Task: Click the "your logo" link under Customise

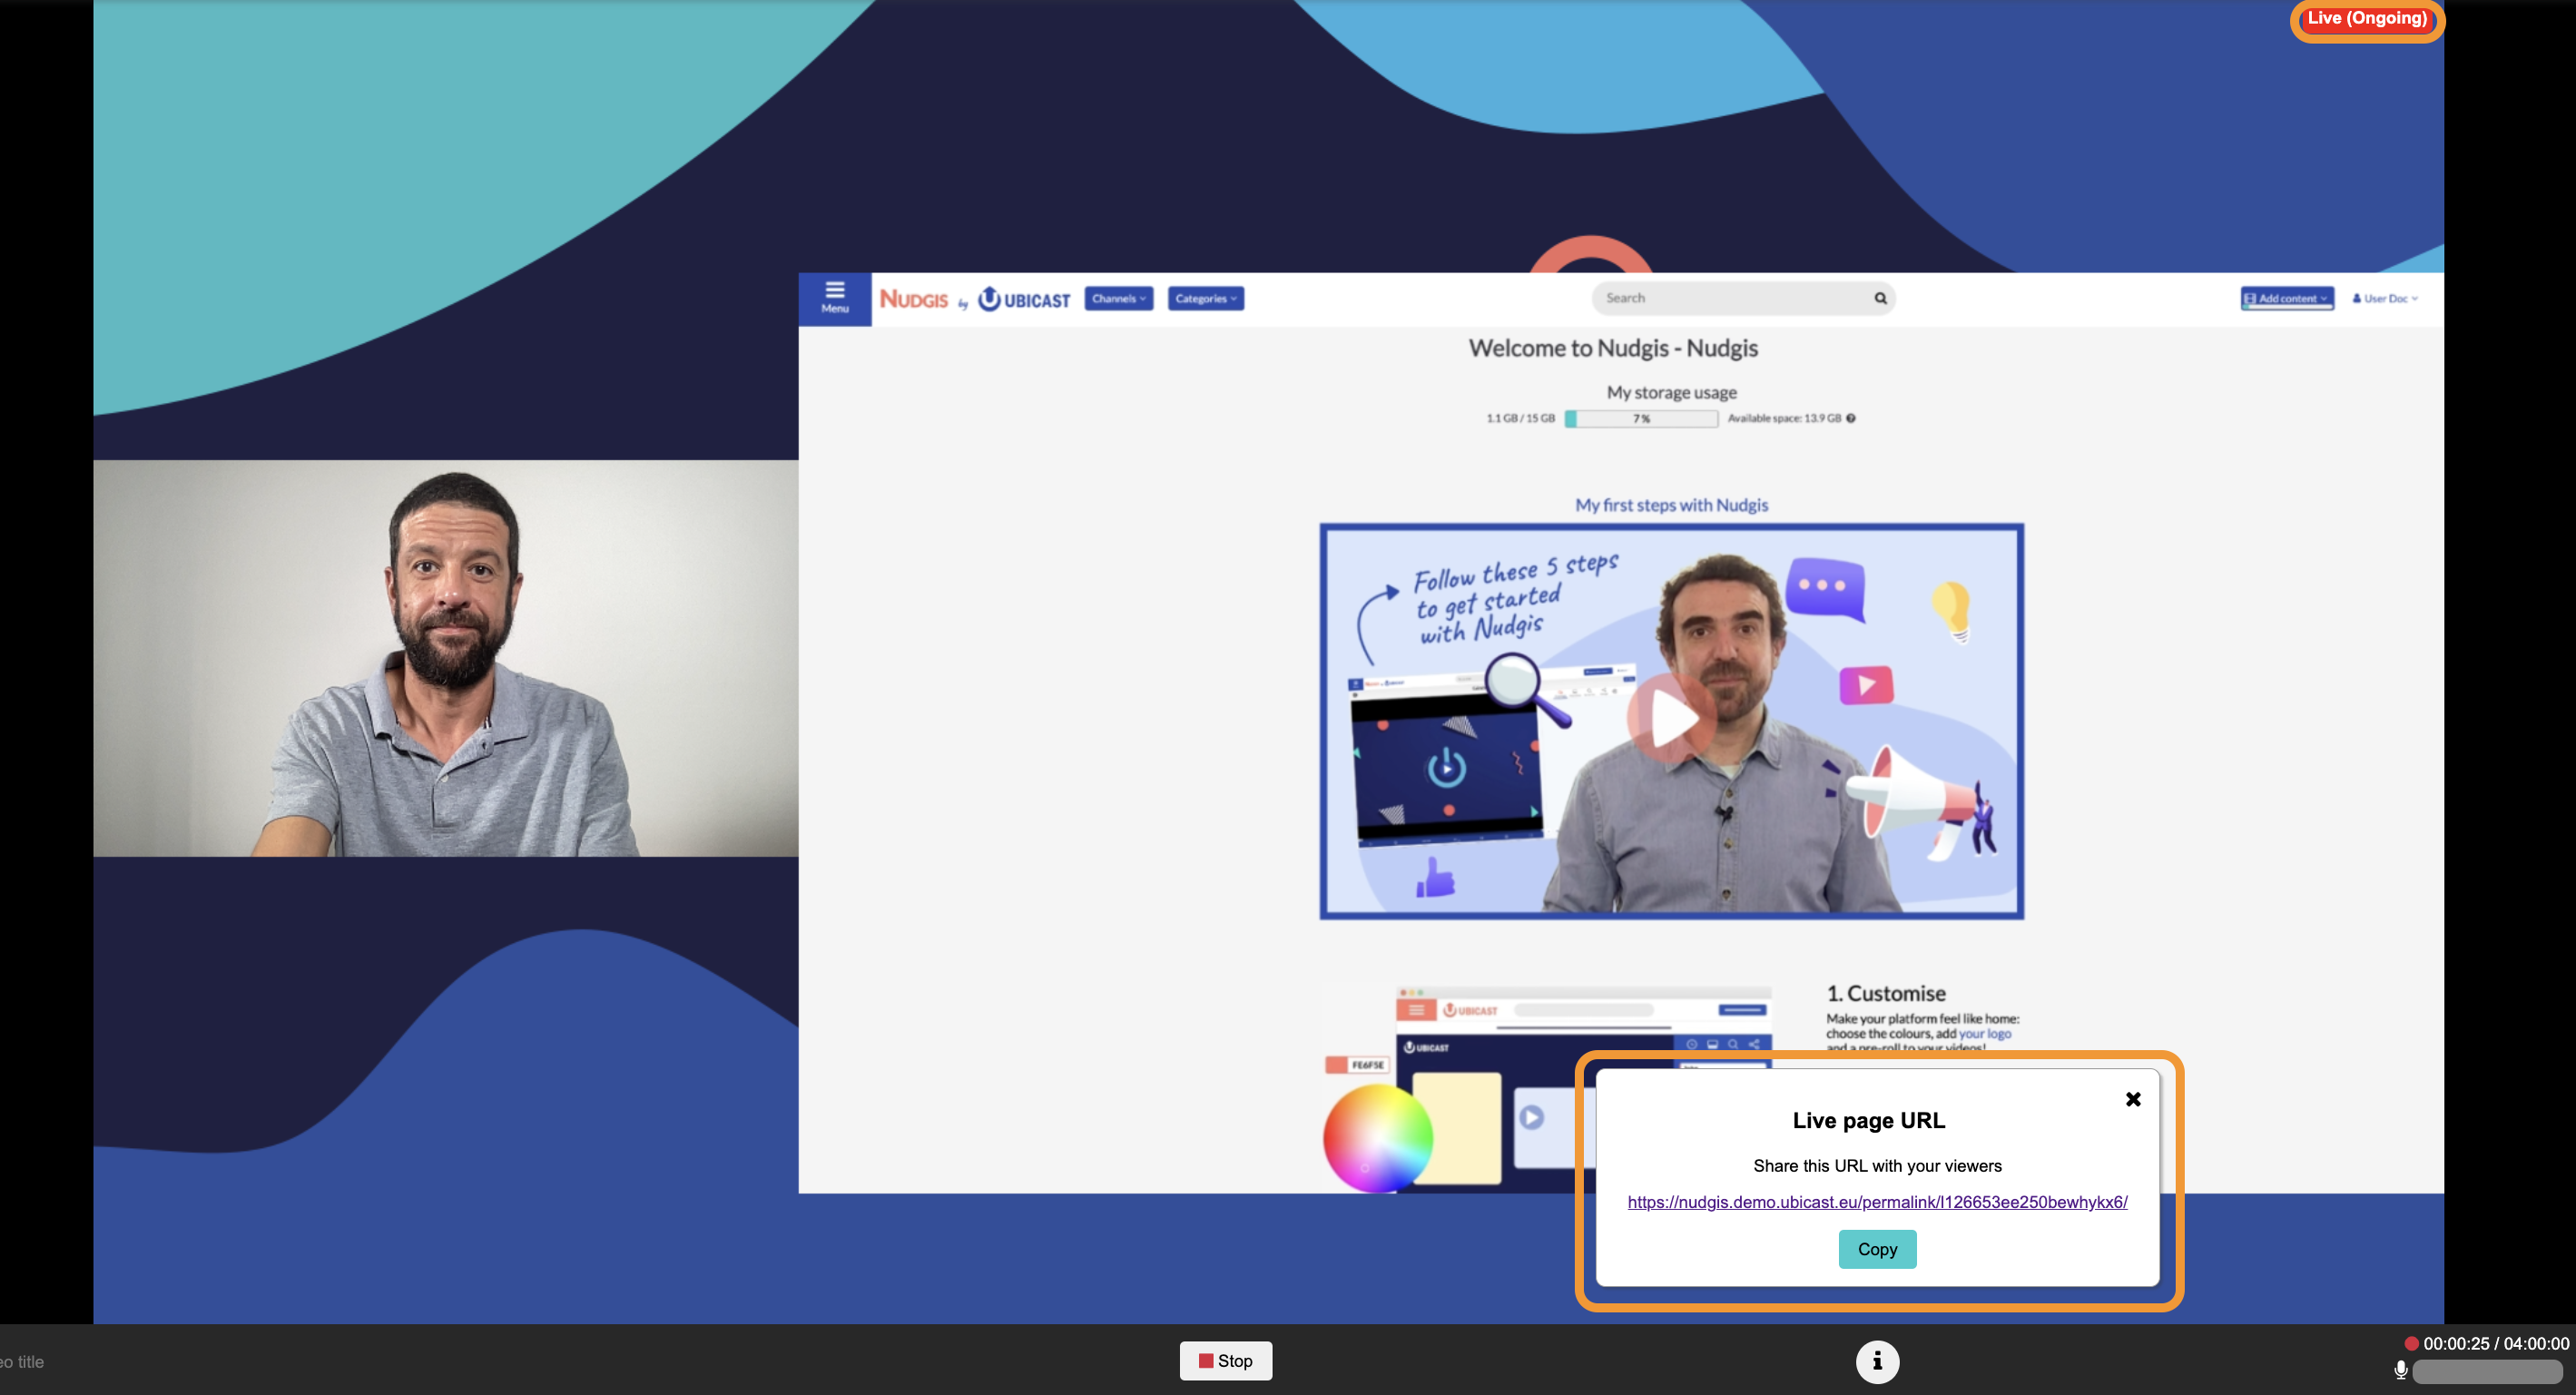Action: coord(1984,1033)
